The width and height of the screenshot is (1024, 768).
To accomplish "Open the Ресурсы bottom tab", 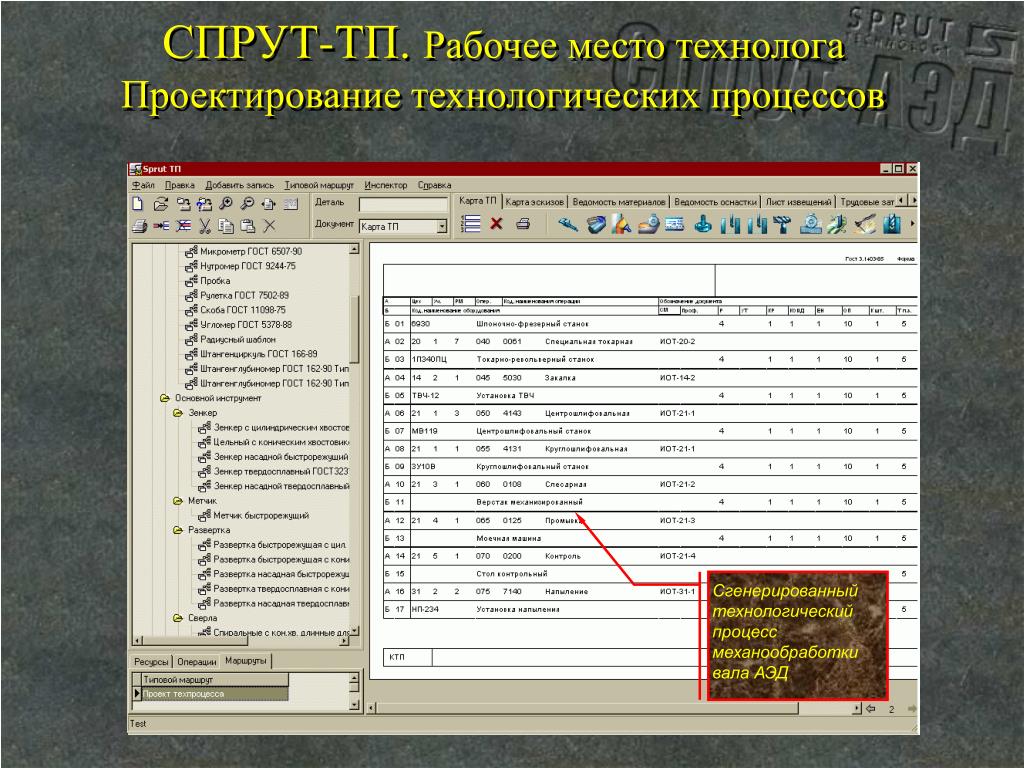I will tap(151, 662).
